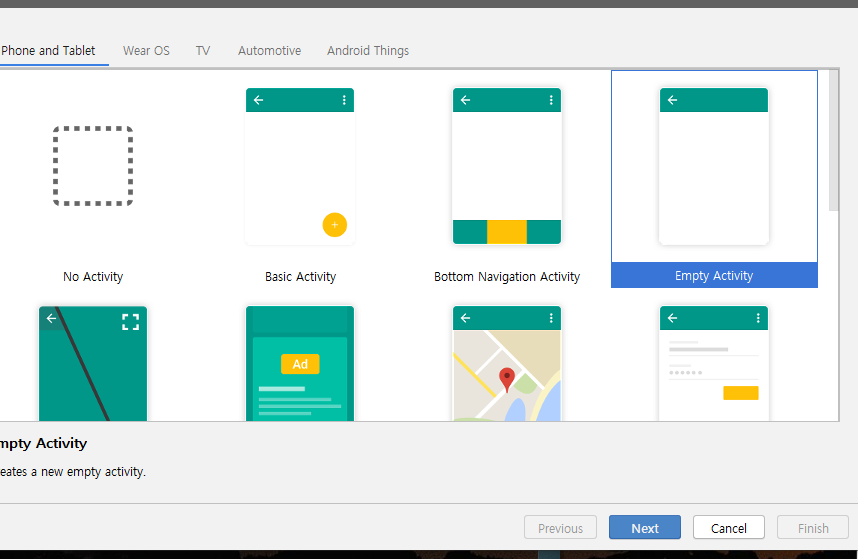Choose the Login form activity template
This screenshot has height=559, width=858.
[x=714, y=363]
